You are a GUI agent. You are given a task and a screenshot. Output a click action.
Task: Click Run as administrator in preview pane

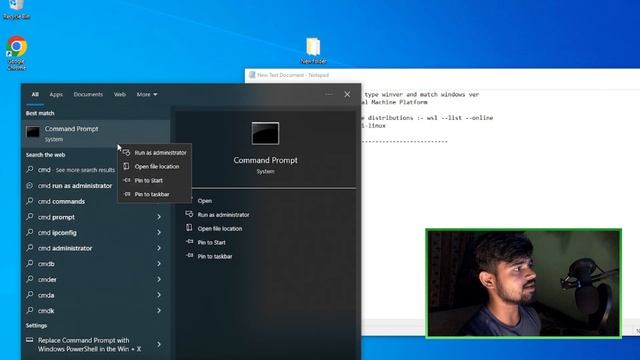pyautogui.click(x=223, y=215)
